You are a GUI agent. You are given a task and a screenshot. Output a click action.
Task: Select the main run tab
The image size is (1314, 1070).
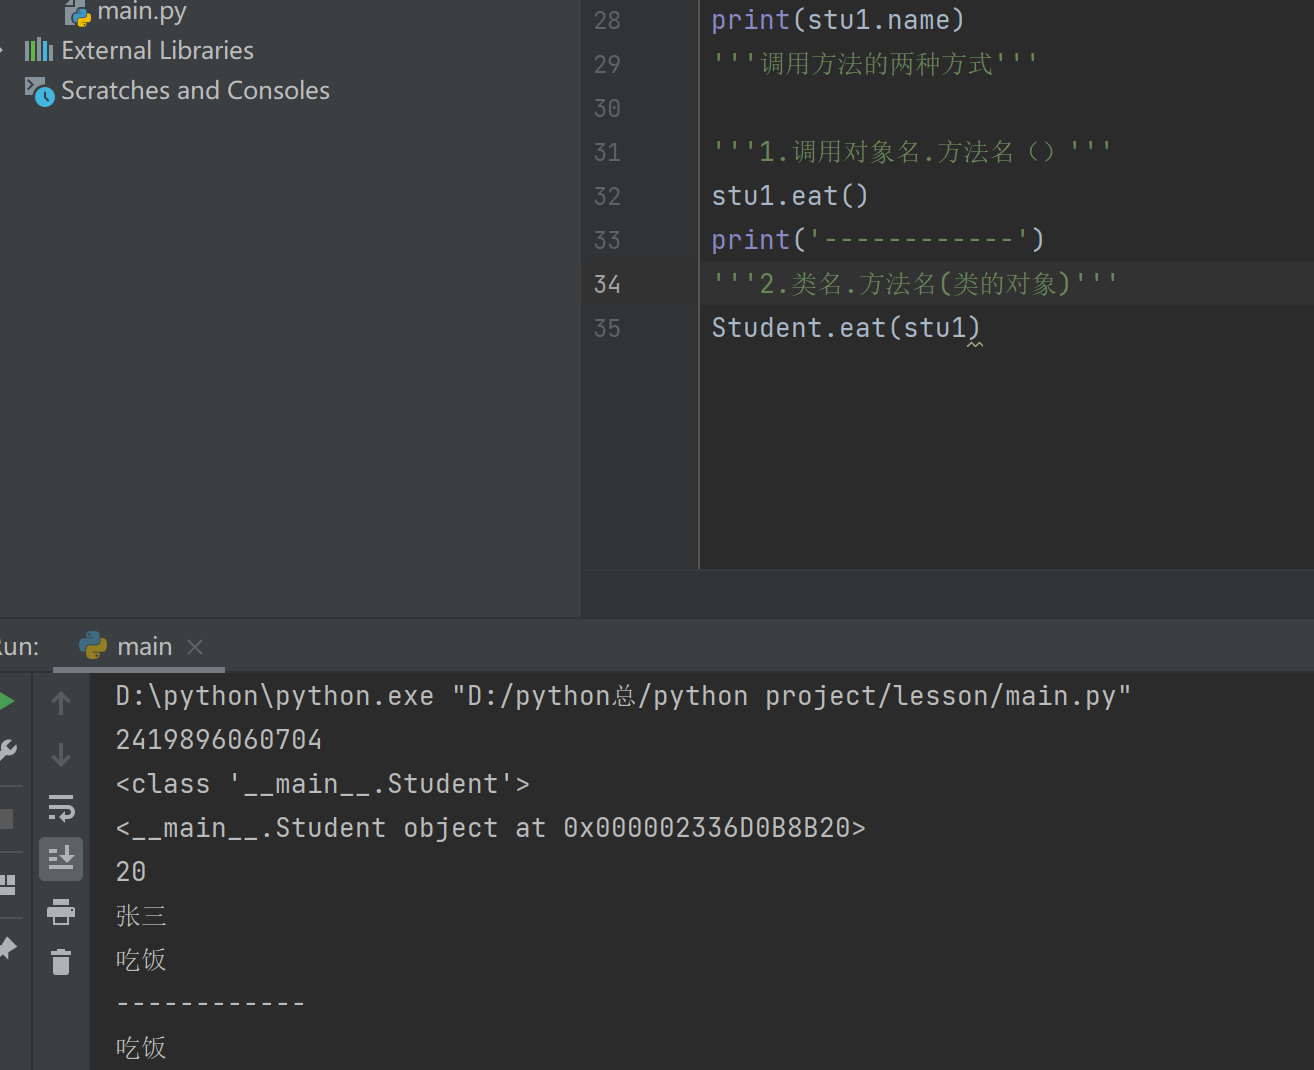[x=139, y=647]
